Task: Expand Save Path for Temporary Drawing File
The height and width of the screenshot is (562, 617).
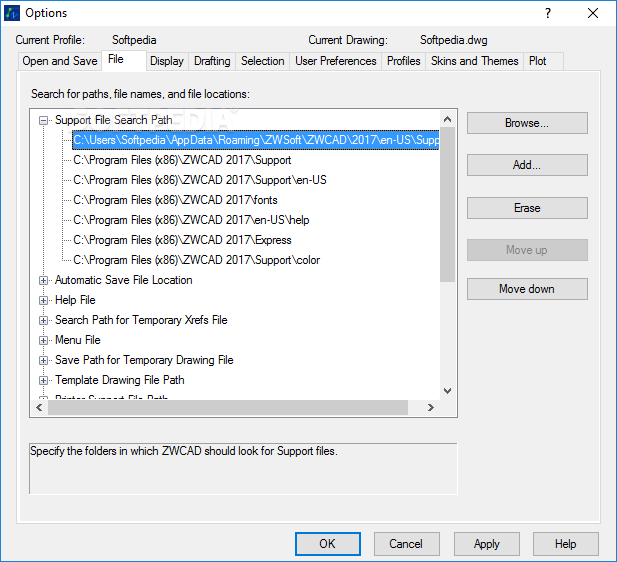Action: (43, 360)
